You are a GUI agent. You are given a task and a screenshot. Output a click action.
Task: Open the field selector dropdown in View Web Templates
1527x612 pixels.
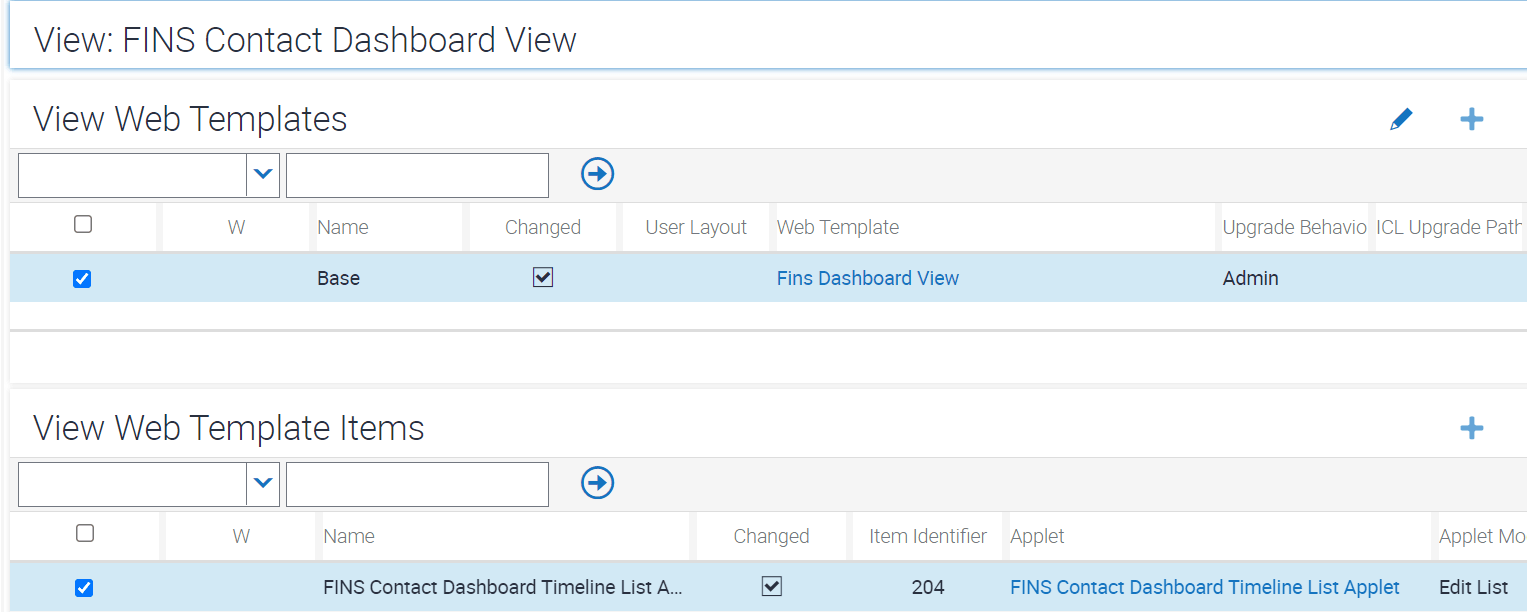coord(262,174)
